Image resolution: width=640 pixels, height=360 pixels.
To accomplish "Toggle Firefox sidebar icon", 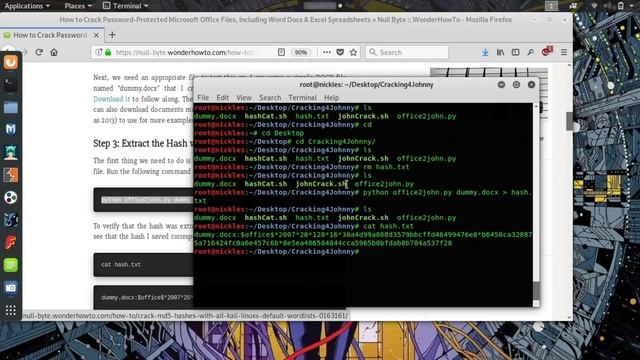I will (515, 52).
